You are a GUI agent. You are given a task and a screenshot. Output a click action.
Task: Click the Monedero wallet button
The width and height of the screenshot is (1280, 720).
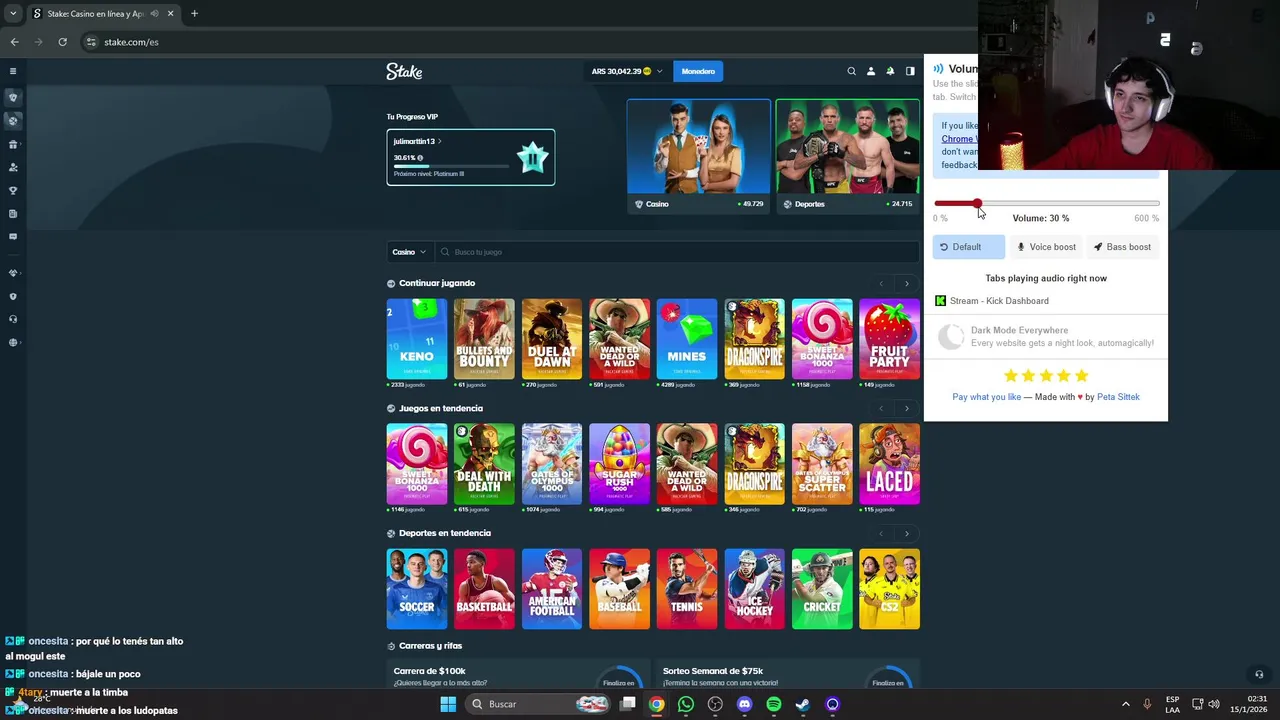tap(698, 71)
